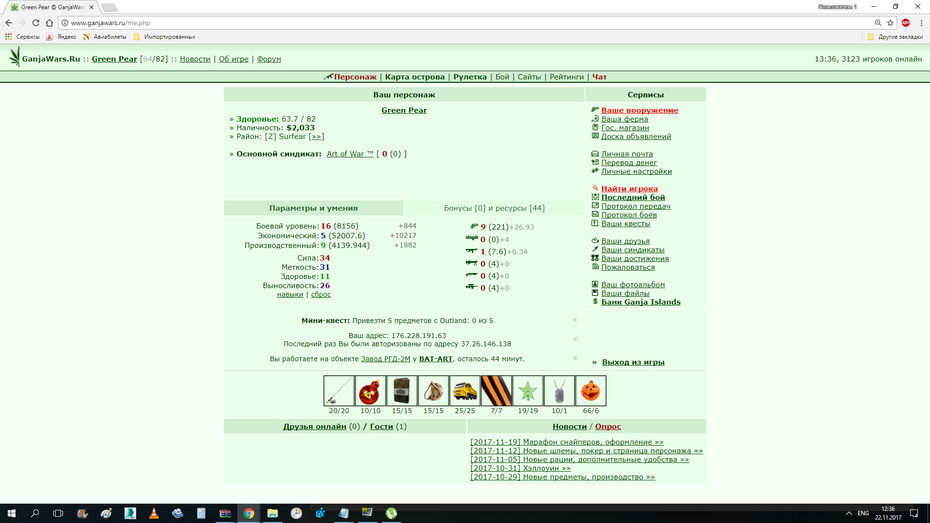
Task: Click Об игре link in header
Action: point(234,59)
